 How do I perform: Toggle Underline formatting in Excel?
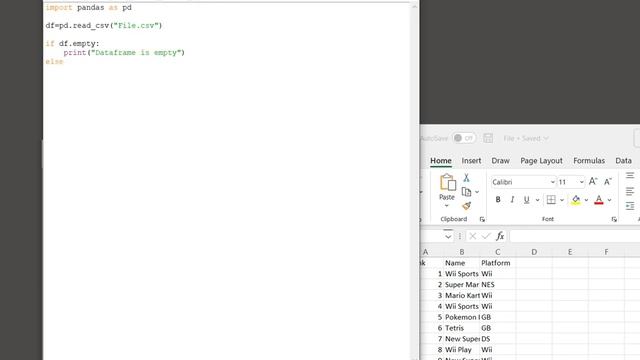(527, 200)
